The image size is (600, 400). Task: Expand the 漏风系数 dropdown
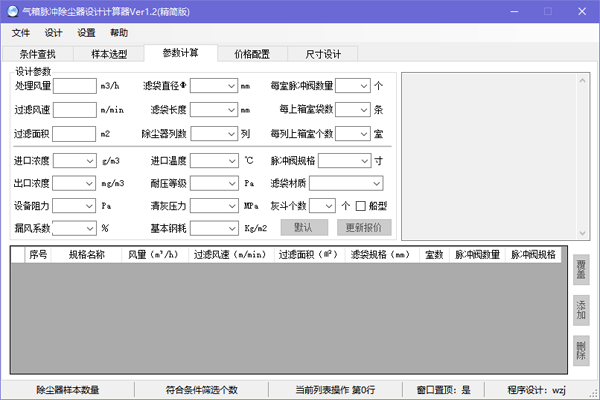74,229
